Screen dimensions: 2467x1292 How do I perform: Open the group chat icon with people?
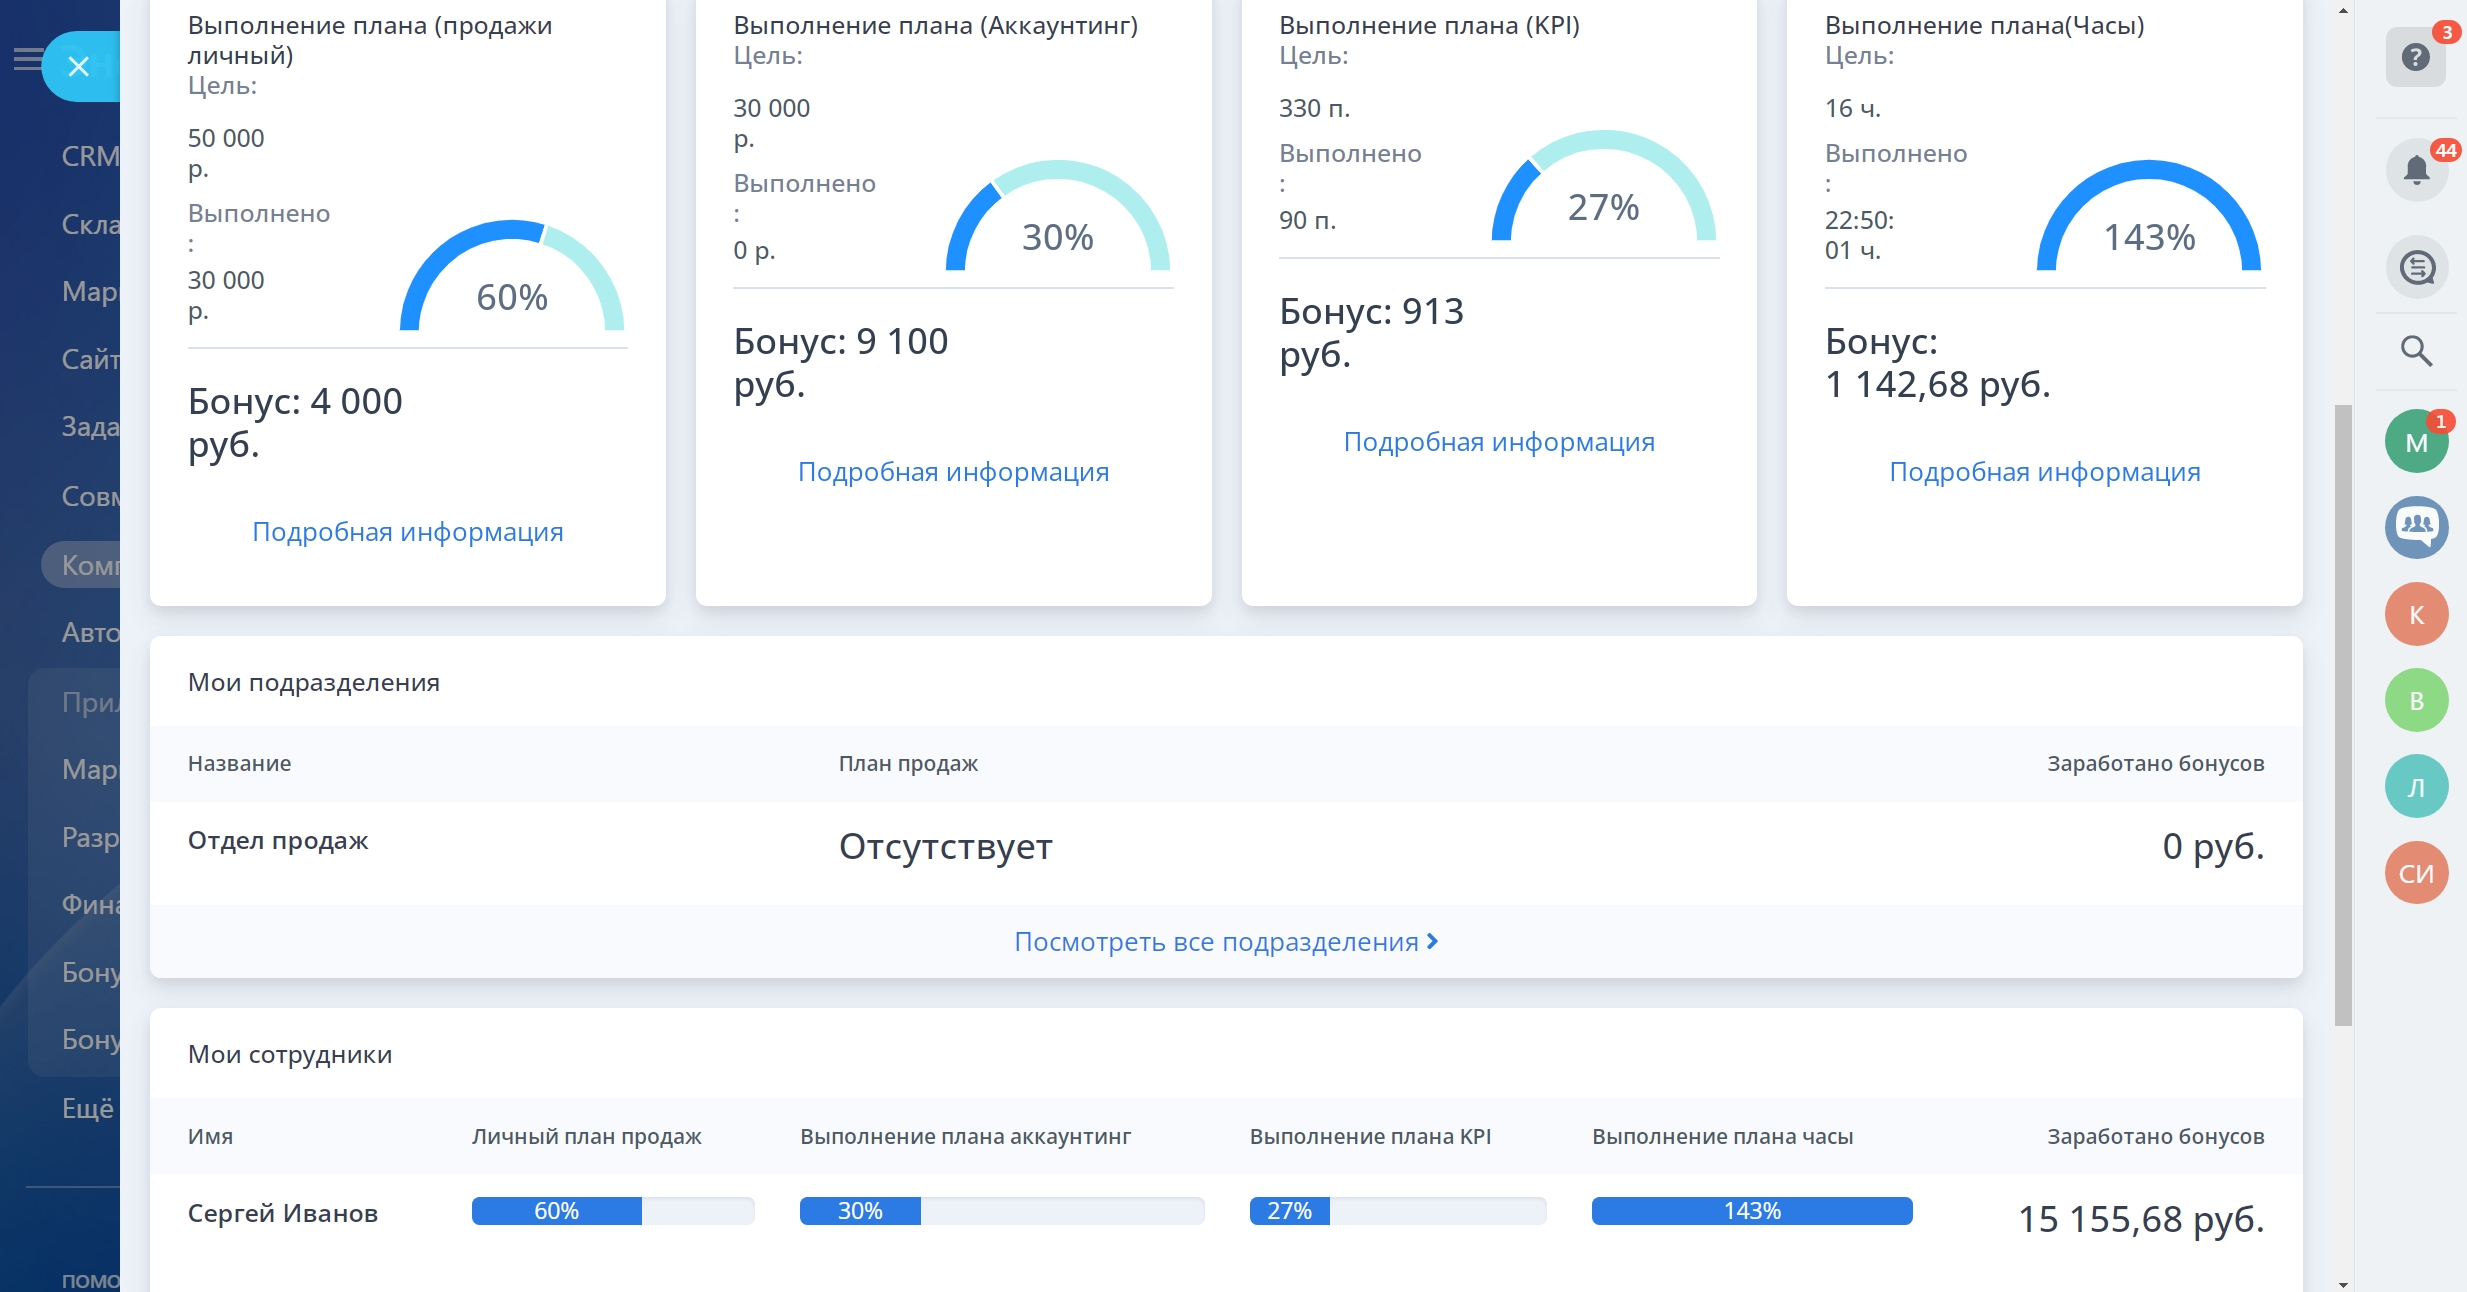click(2416, 526)
